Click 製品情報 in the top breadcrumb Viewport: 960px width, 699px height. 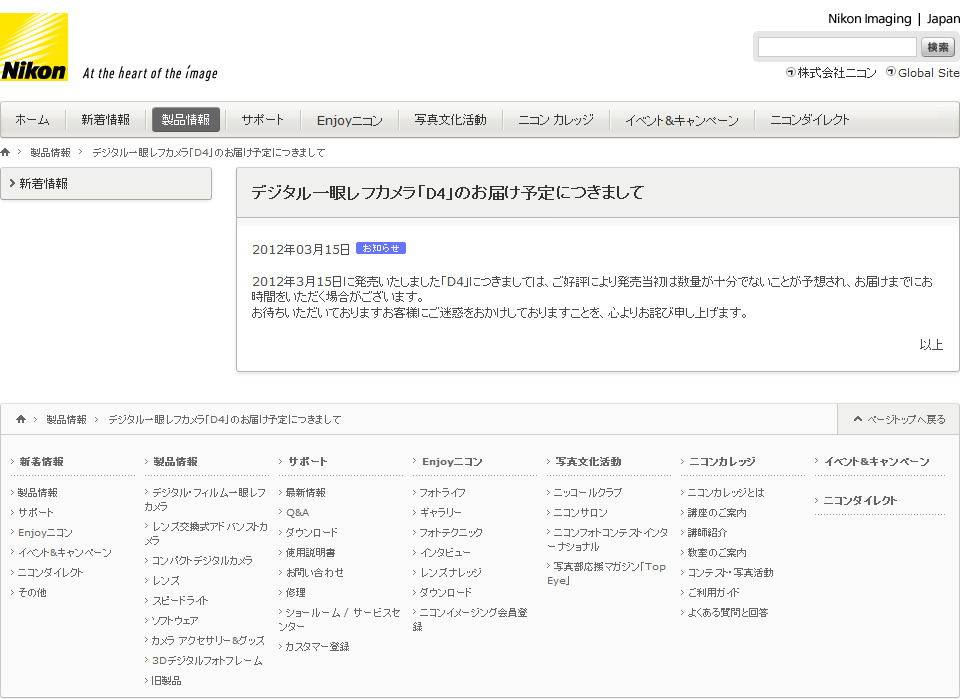(51, 152)
